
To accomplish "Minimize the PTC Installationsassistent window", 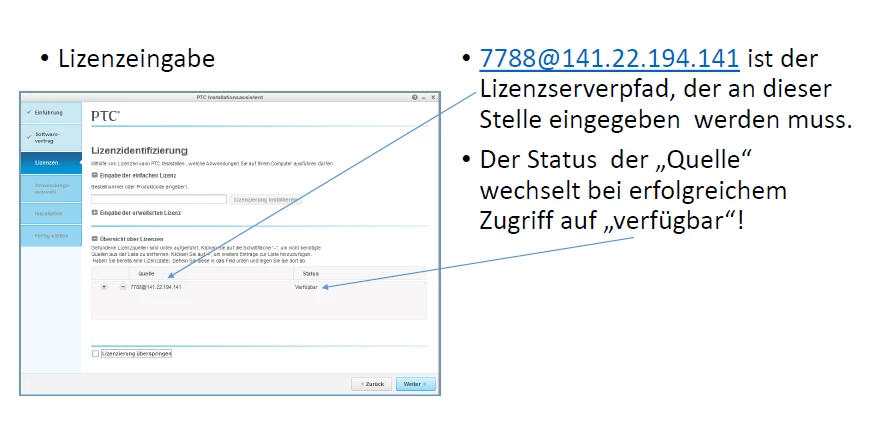I will click(424, 97).
